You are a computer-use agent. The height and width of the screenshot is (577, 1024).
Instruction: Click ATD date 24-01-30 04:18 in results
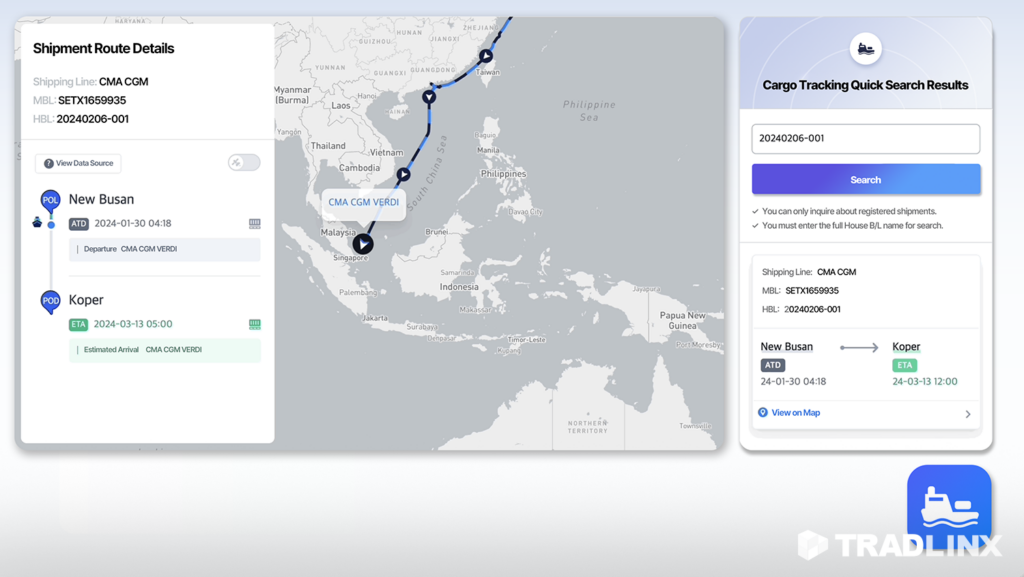793,382
